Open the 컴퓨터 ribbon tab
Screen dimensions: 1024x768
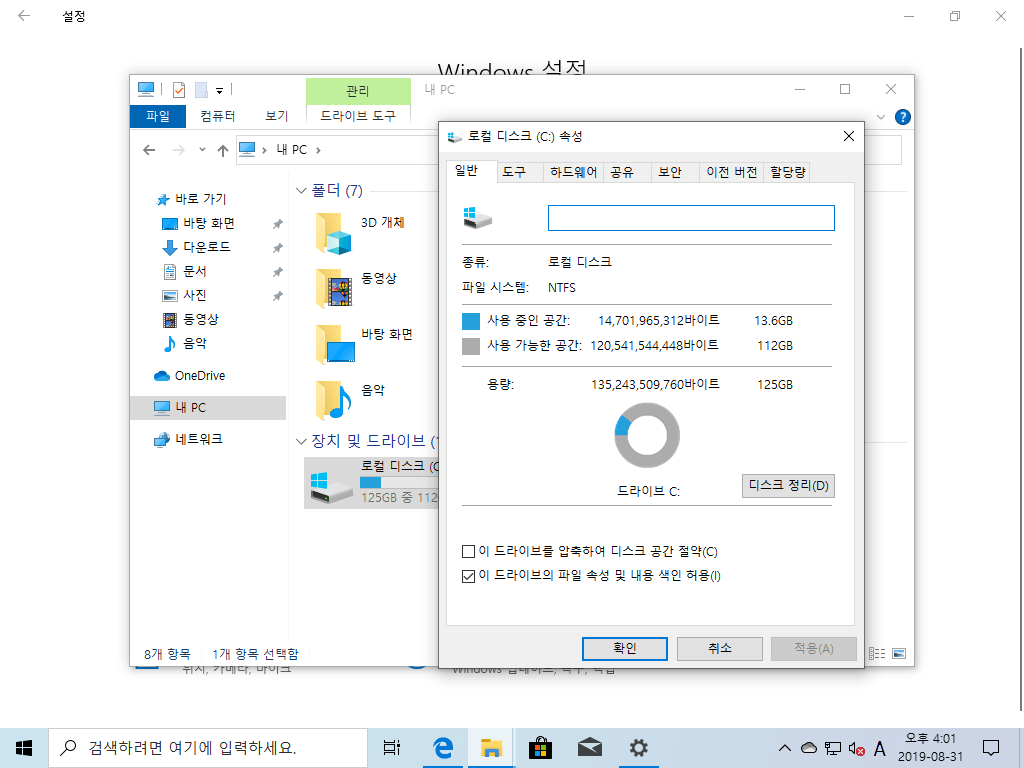(x=217, y=116)
